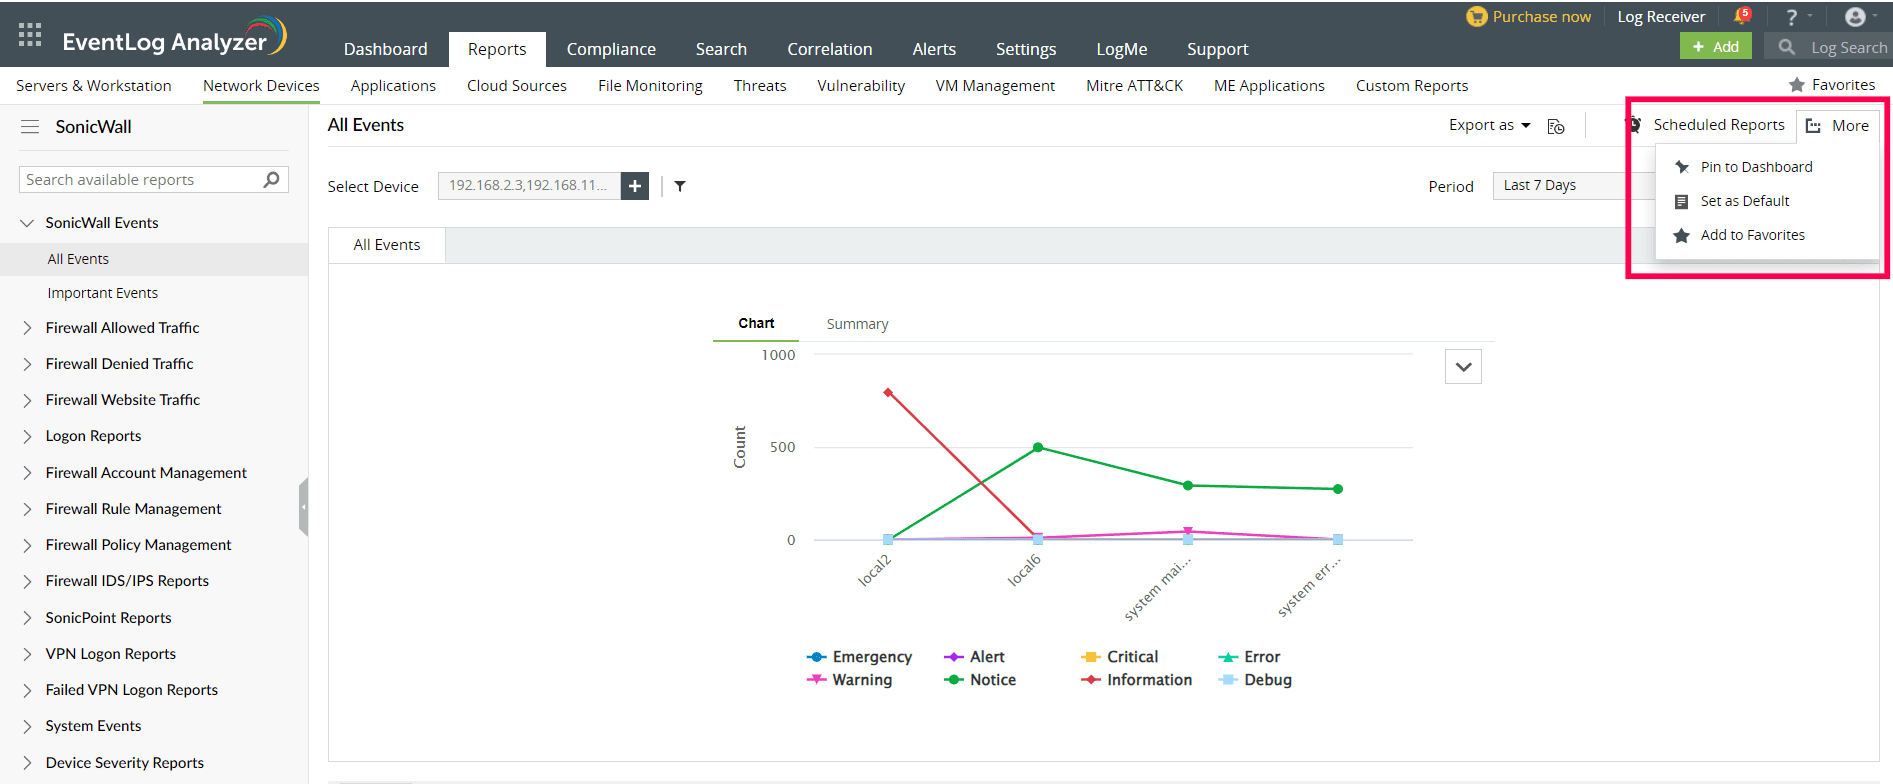Click the export history icon
Image resolution: width=1893 pixels, height=784 pixels.
click(1556, 126)
